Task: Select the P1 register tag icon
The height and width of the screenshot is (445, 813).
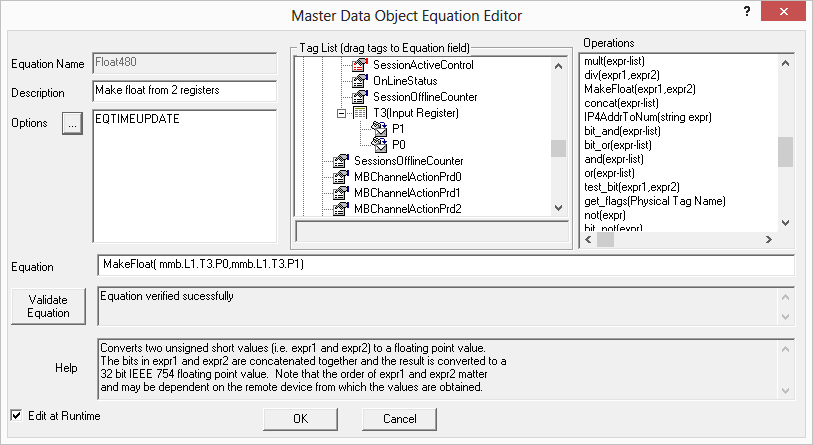Action: pyautogui.click(x=379, y=129)
